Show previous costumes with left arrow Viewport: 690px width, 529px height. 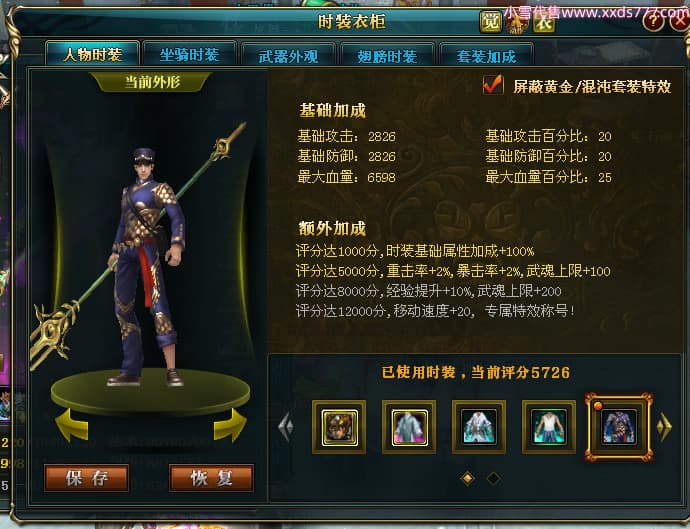286,426
